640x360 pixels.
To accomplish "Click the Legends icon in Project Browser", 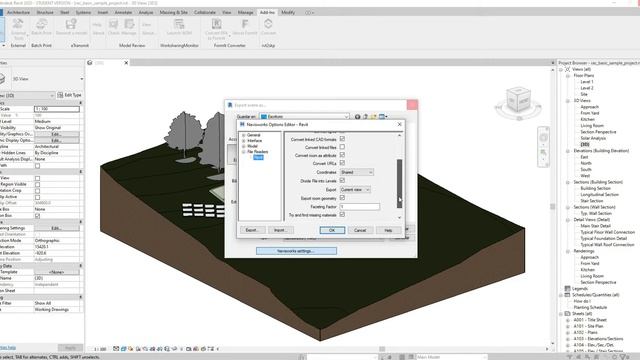I will [567, 289].
